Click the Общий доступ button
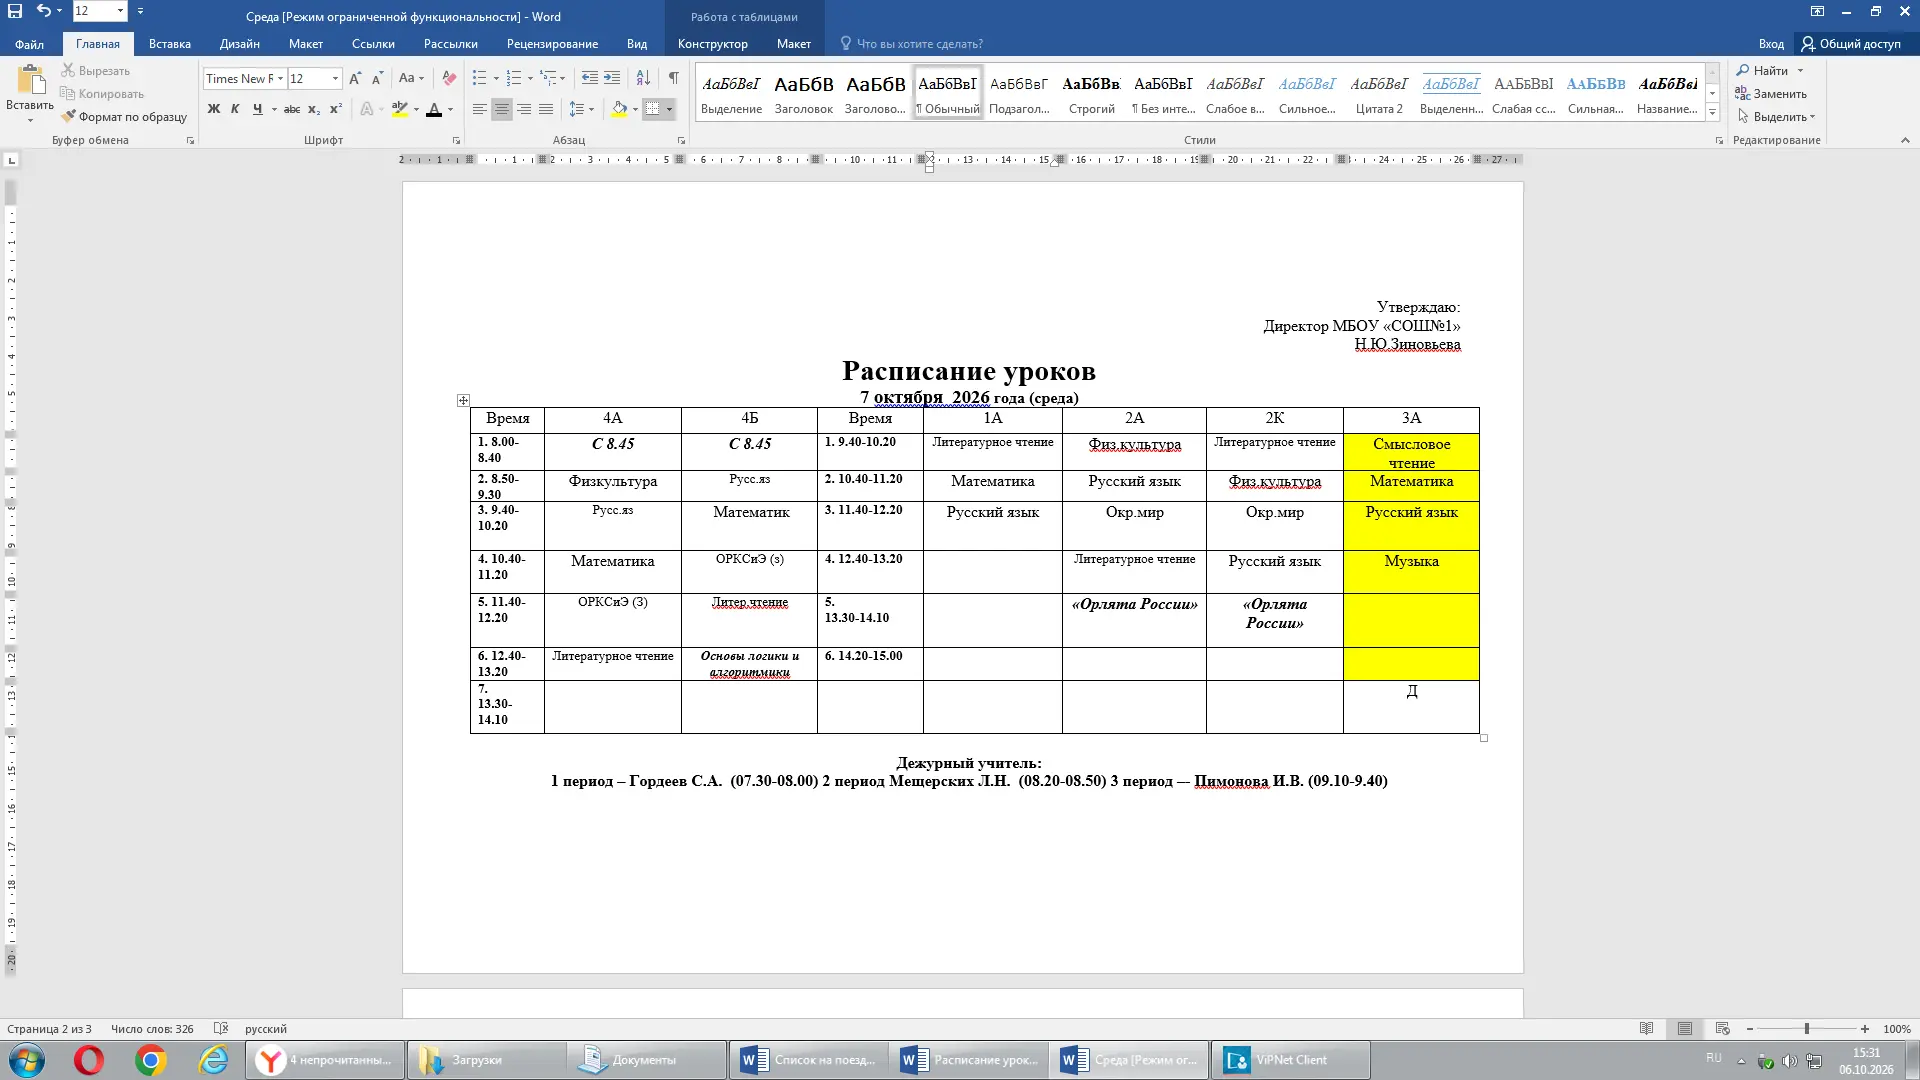 coord(1851,44)
